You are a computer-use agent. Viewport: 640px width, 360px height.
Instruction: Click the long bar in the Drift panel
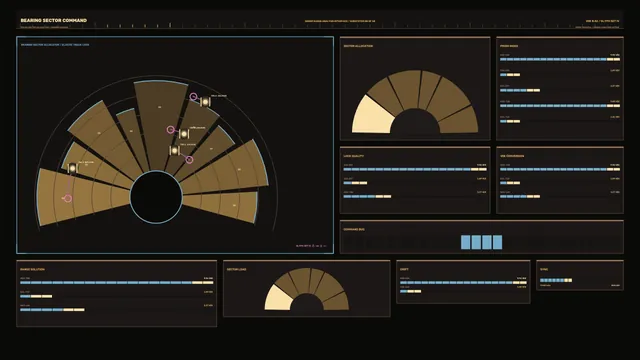pyautogui.click(x=463, y=282)
